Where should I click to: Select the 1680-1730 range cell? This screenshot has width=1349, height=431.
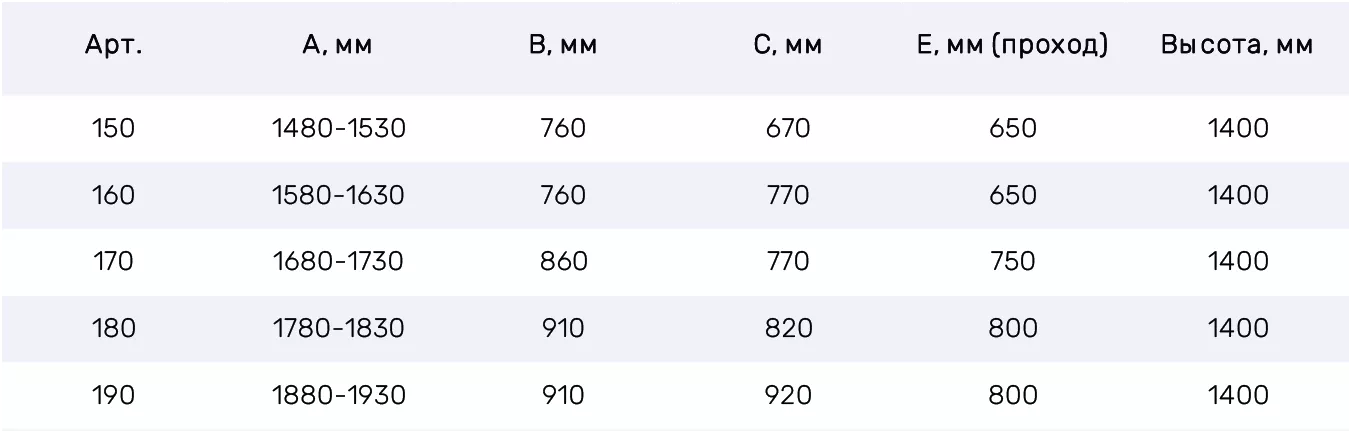338,262
